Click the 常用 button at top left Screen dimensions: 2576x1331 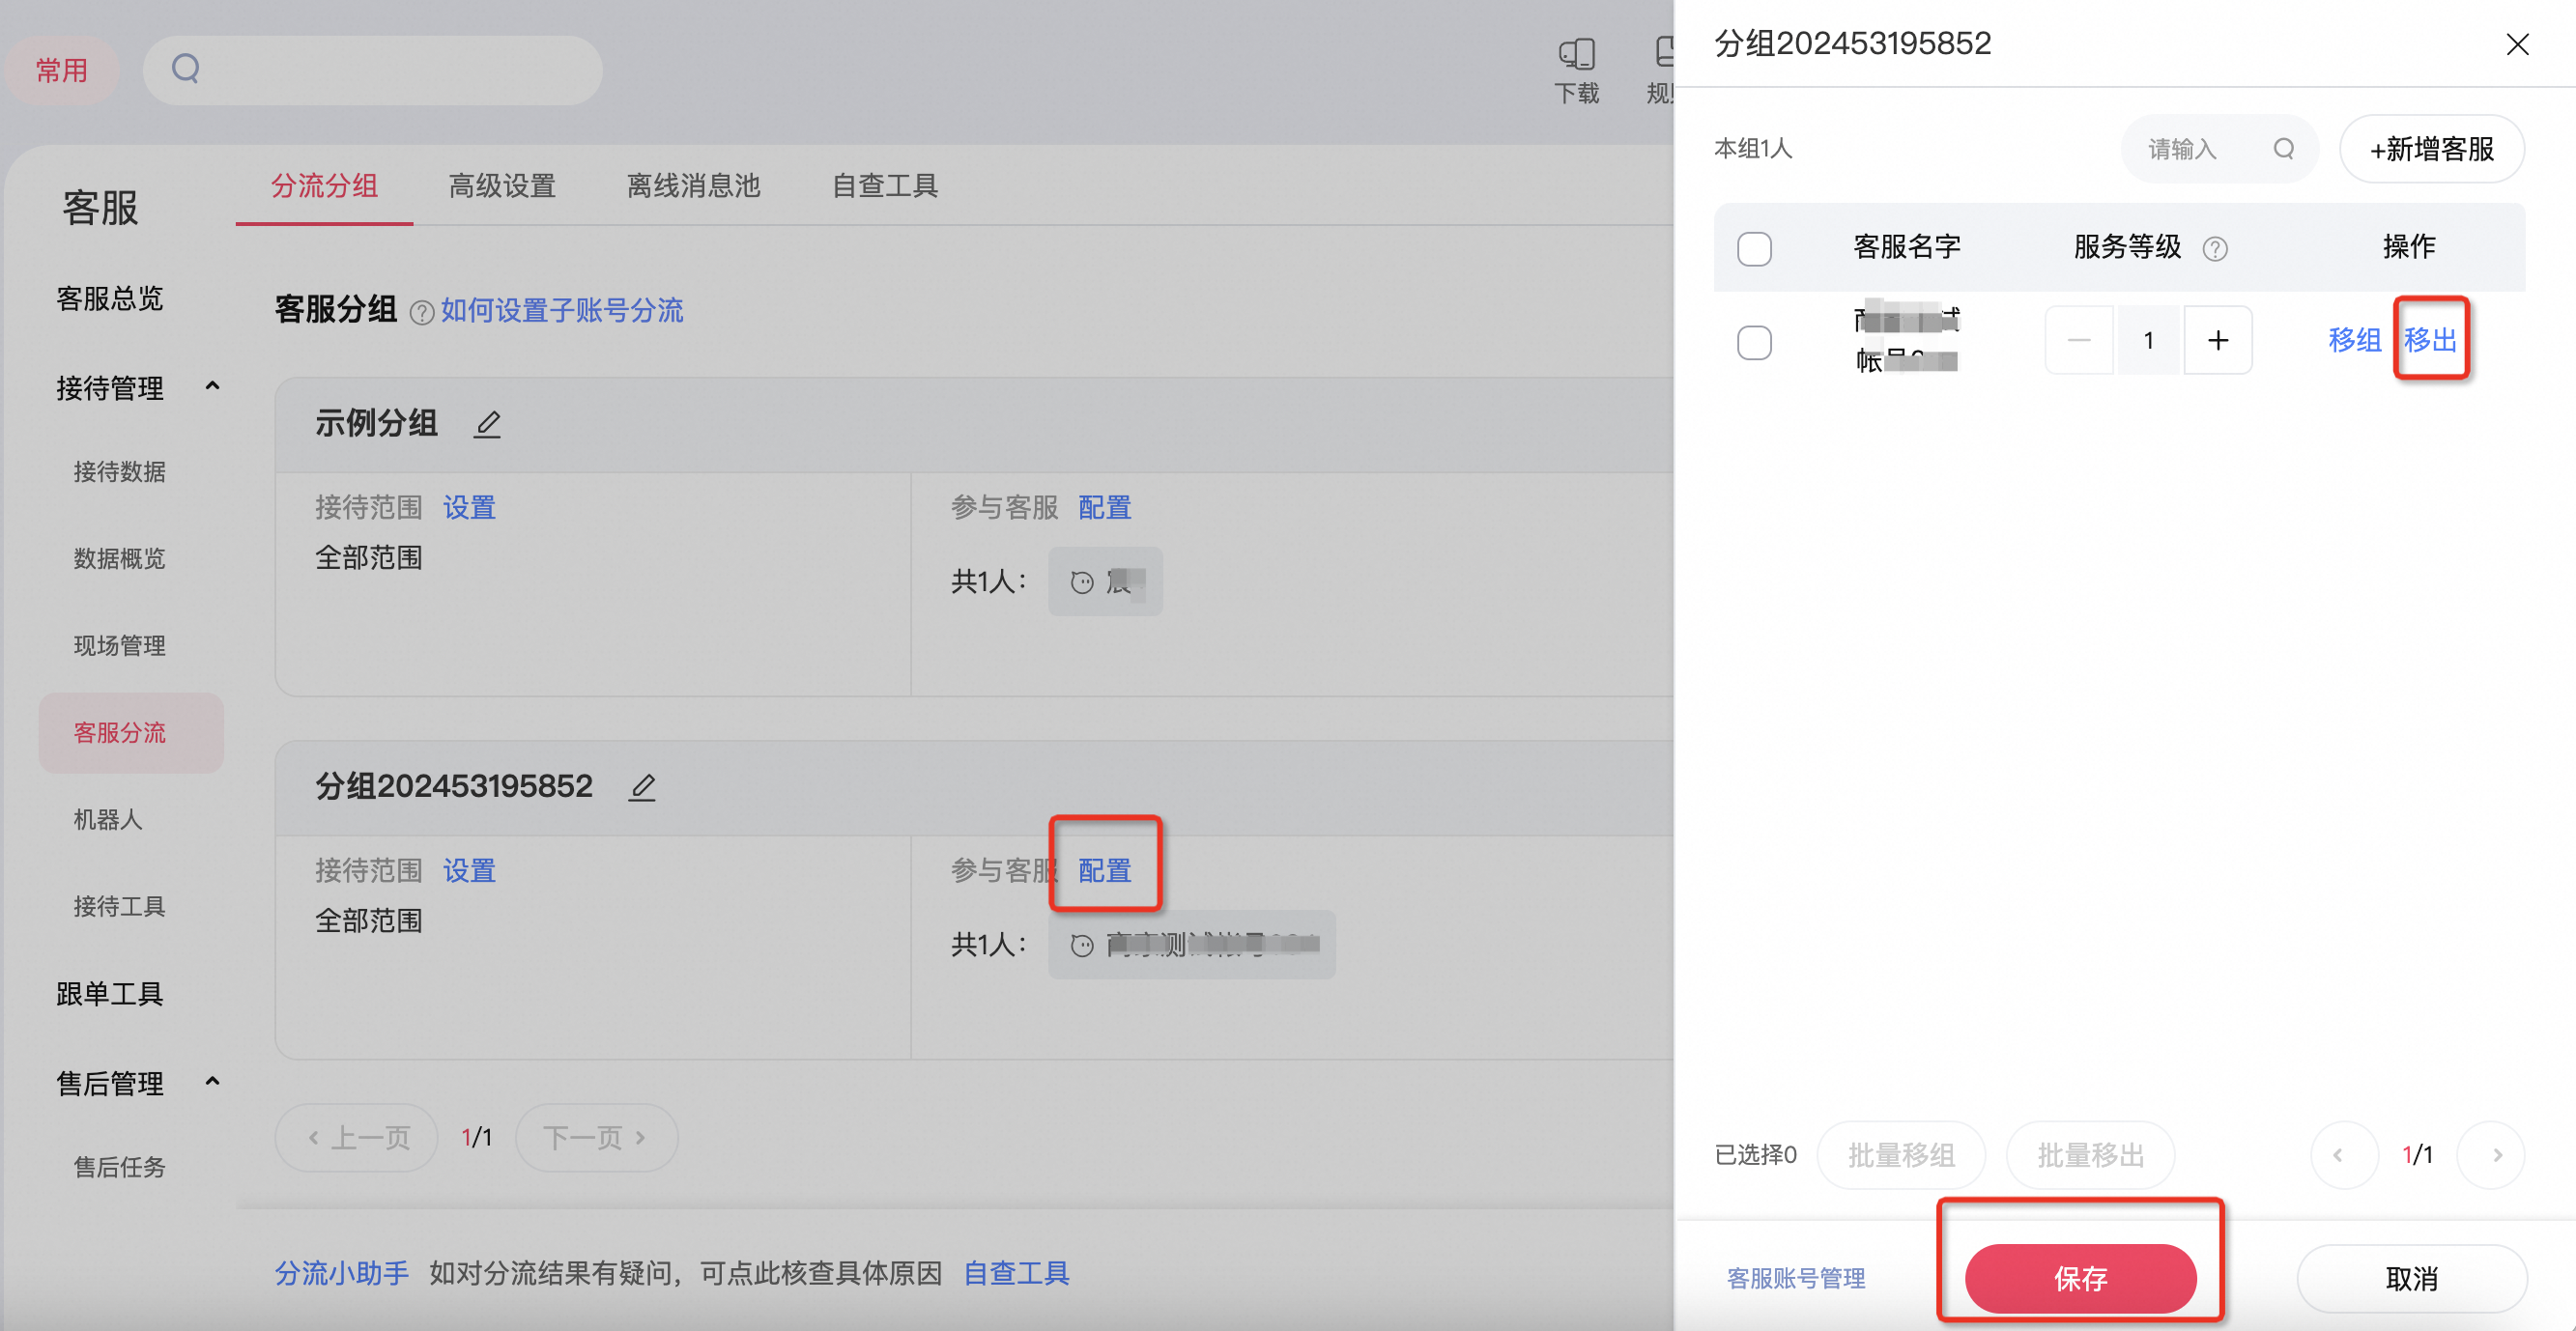(x=62, y=70)
